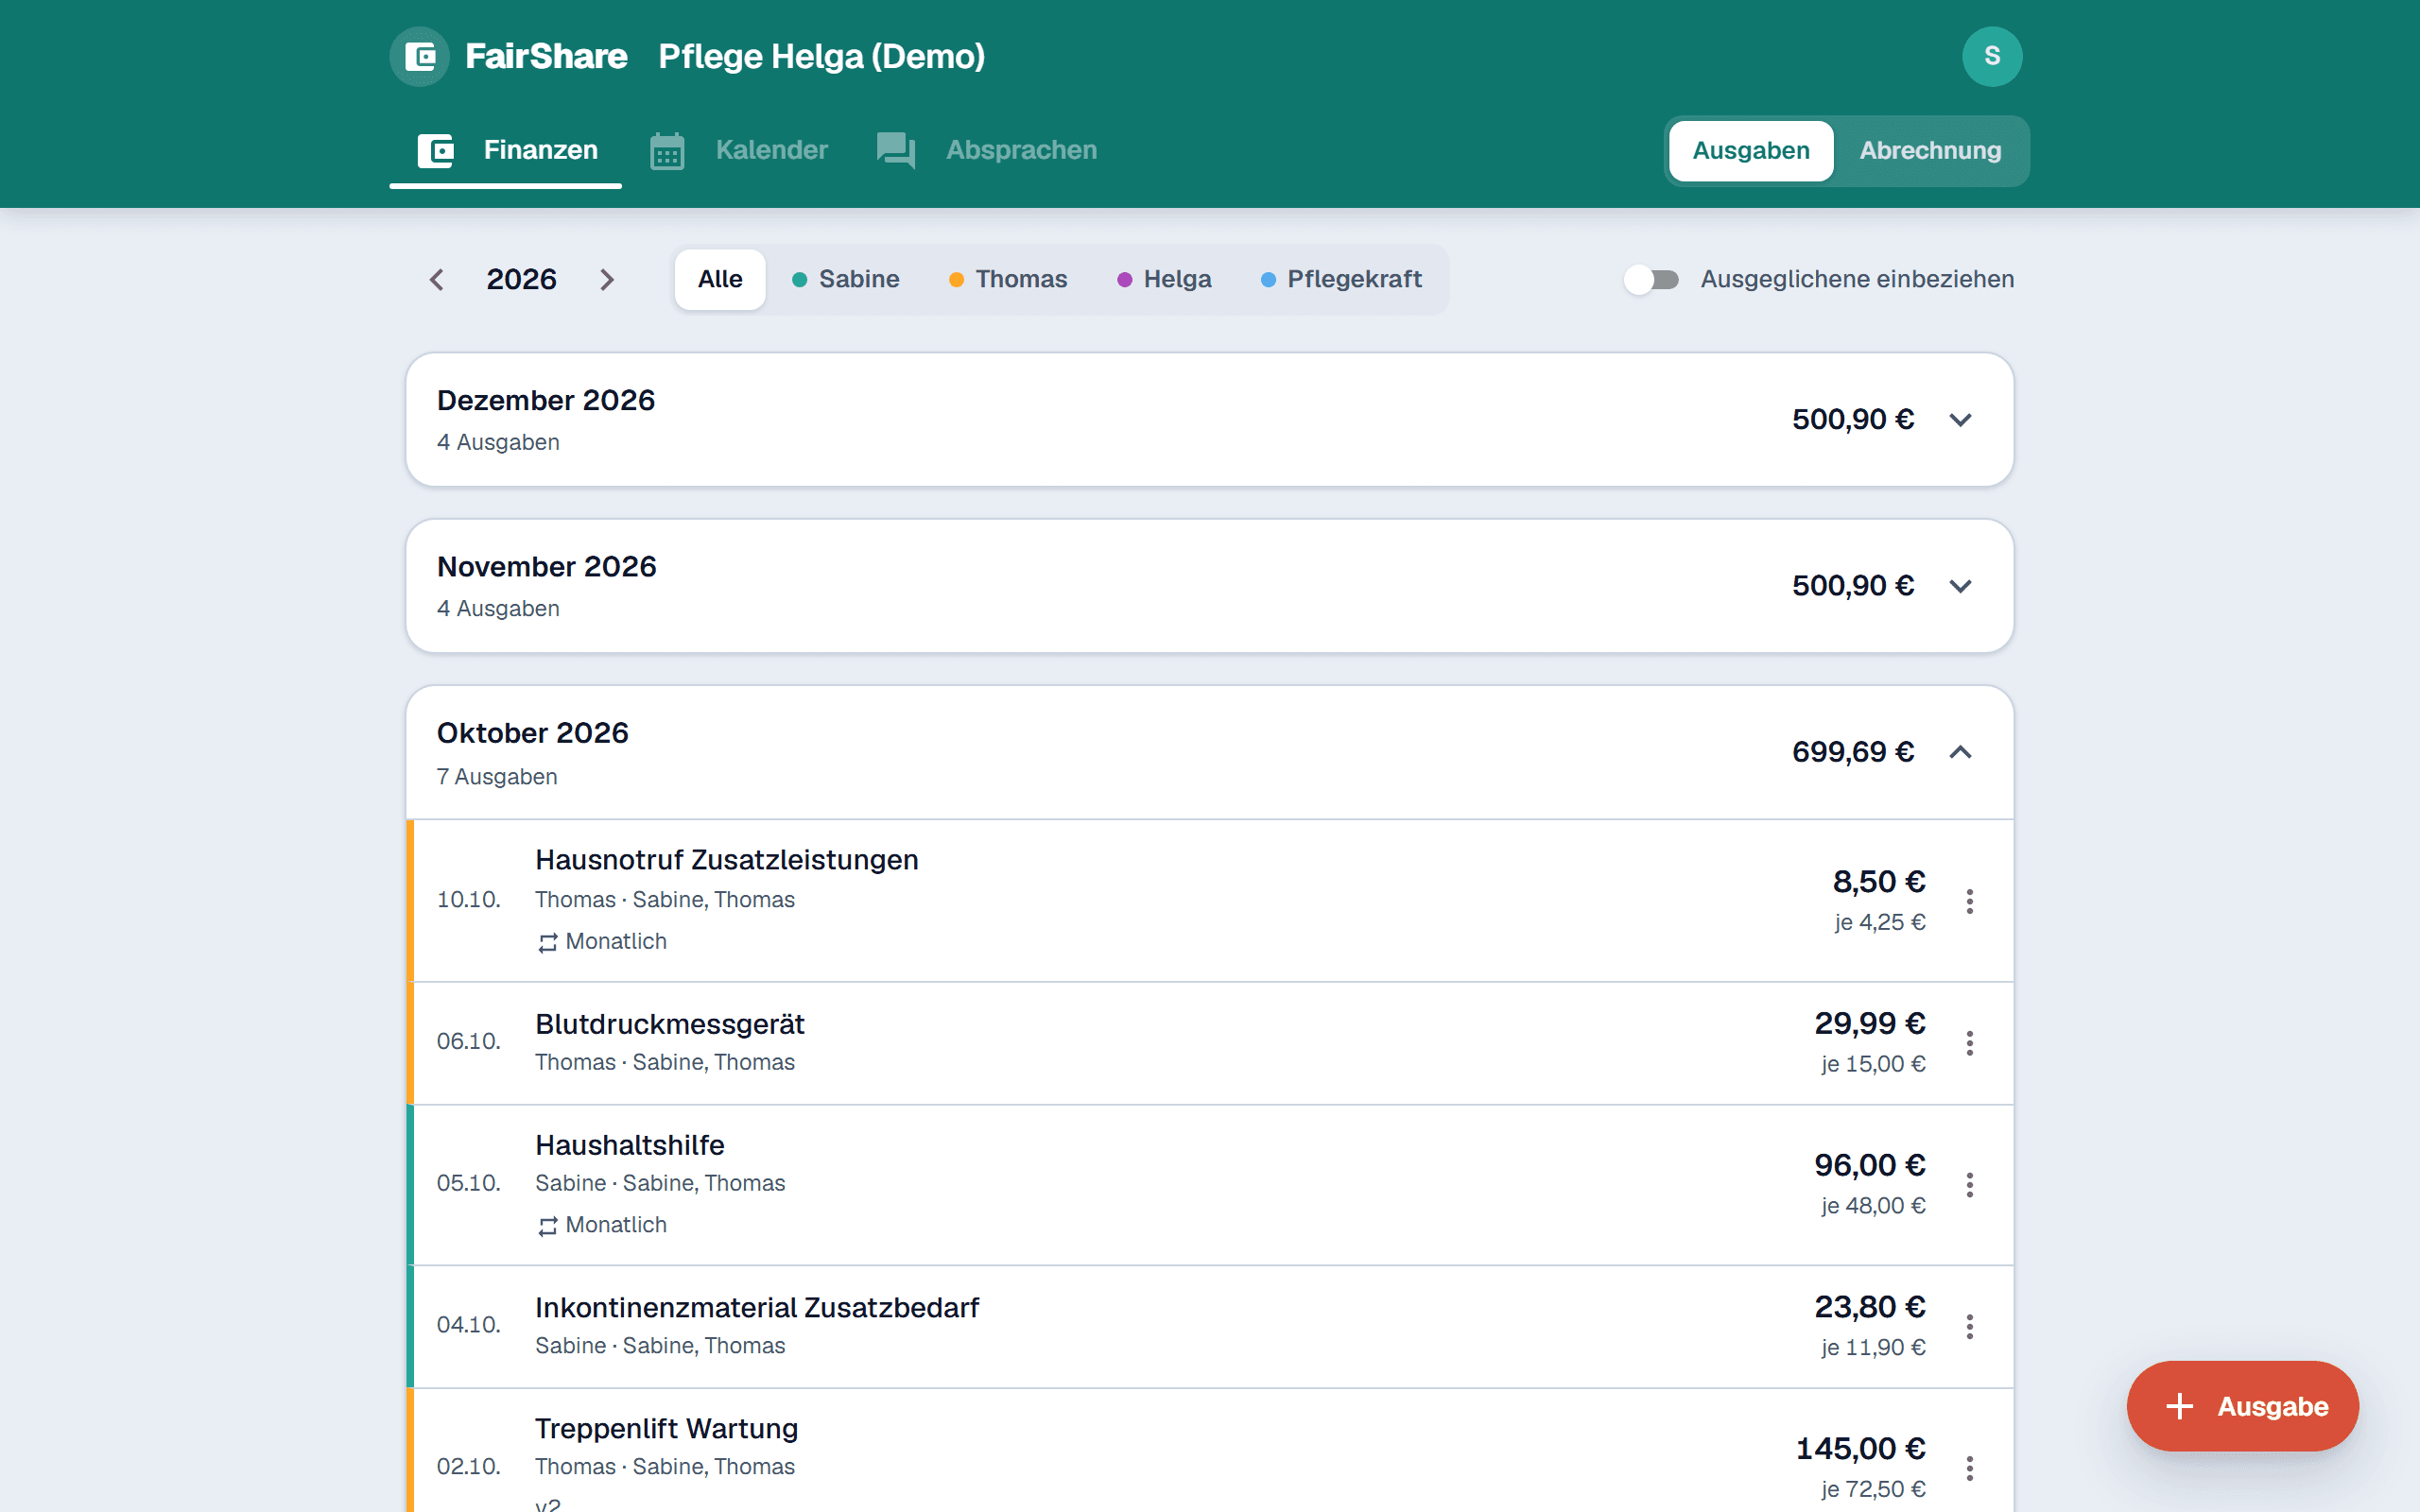Open options for Inkontinenzmaterial Zusatzbedarf
This screenshot has width=2420, height=1512.
pyautogui.click(x=1969, y=1327)
